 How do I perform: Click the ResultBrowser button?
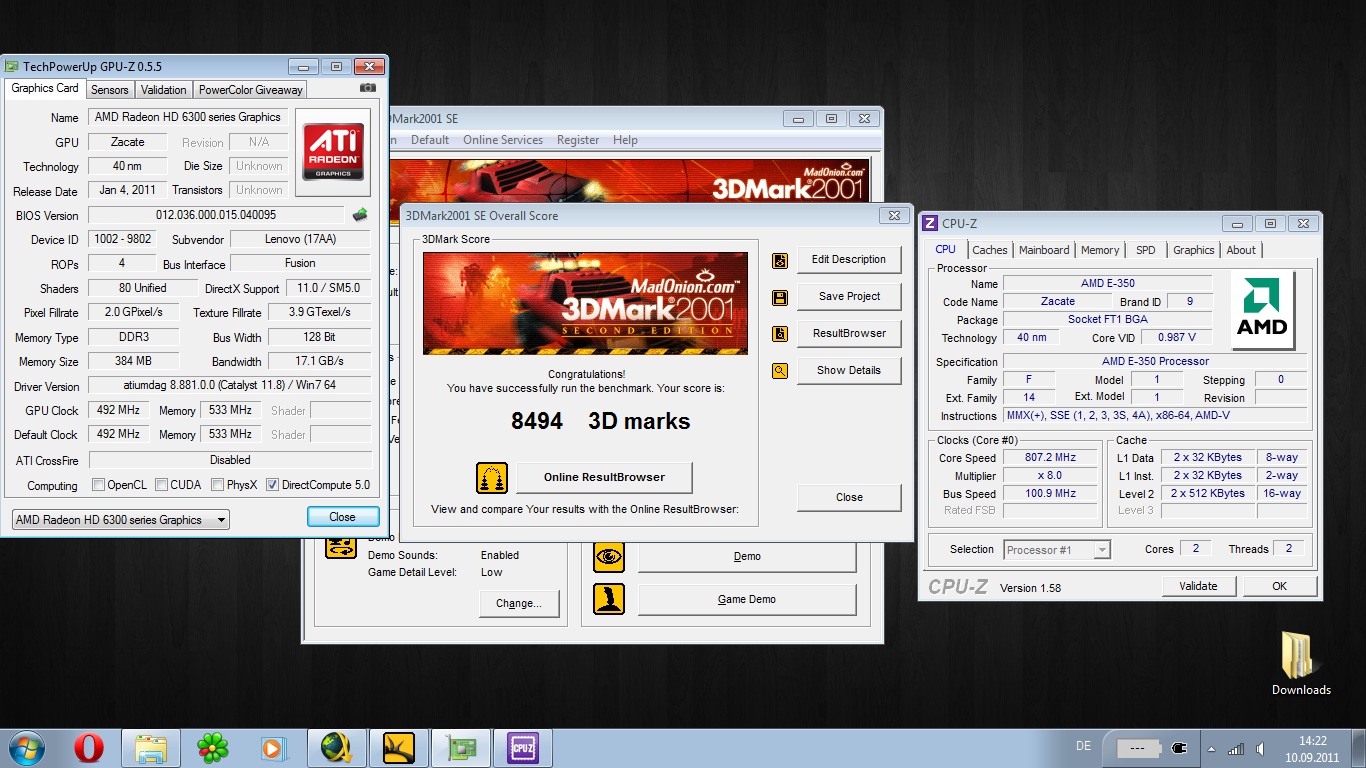click(849, 333)
